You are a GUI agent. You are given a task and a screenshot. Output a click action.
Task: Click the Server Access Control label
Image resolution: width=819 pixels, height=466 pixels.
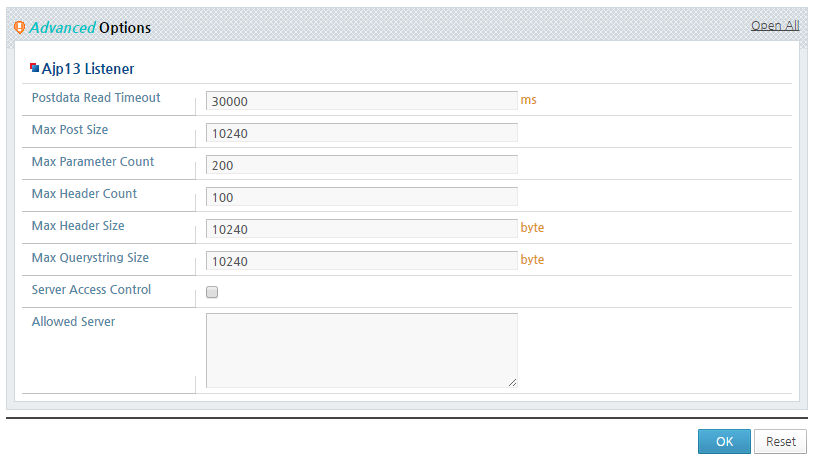(x=91, y=289)
